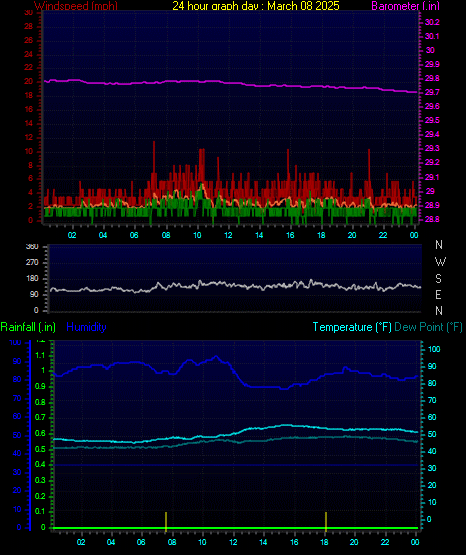The height and width of the screenshot is (555, 466).
Task: Click the sunrise yellow marker near 08 hour
Action: point(166,521)
